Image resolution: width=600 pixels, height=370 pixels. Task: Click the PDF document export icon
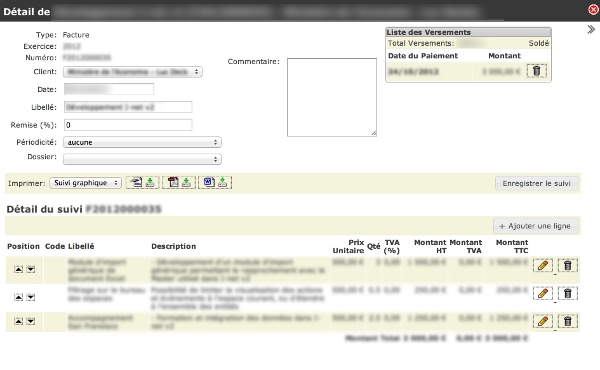click(x=173, y=183)
